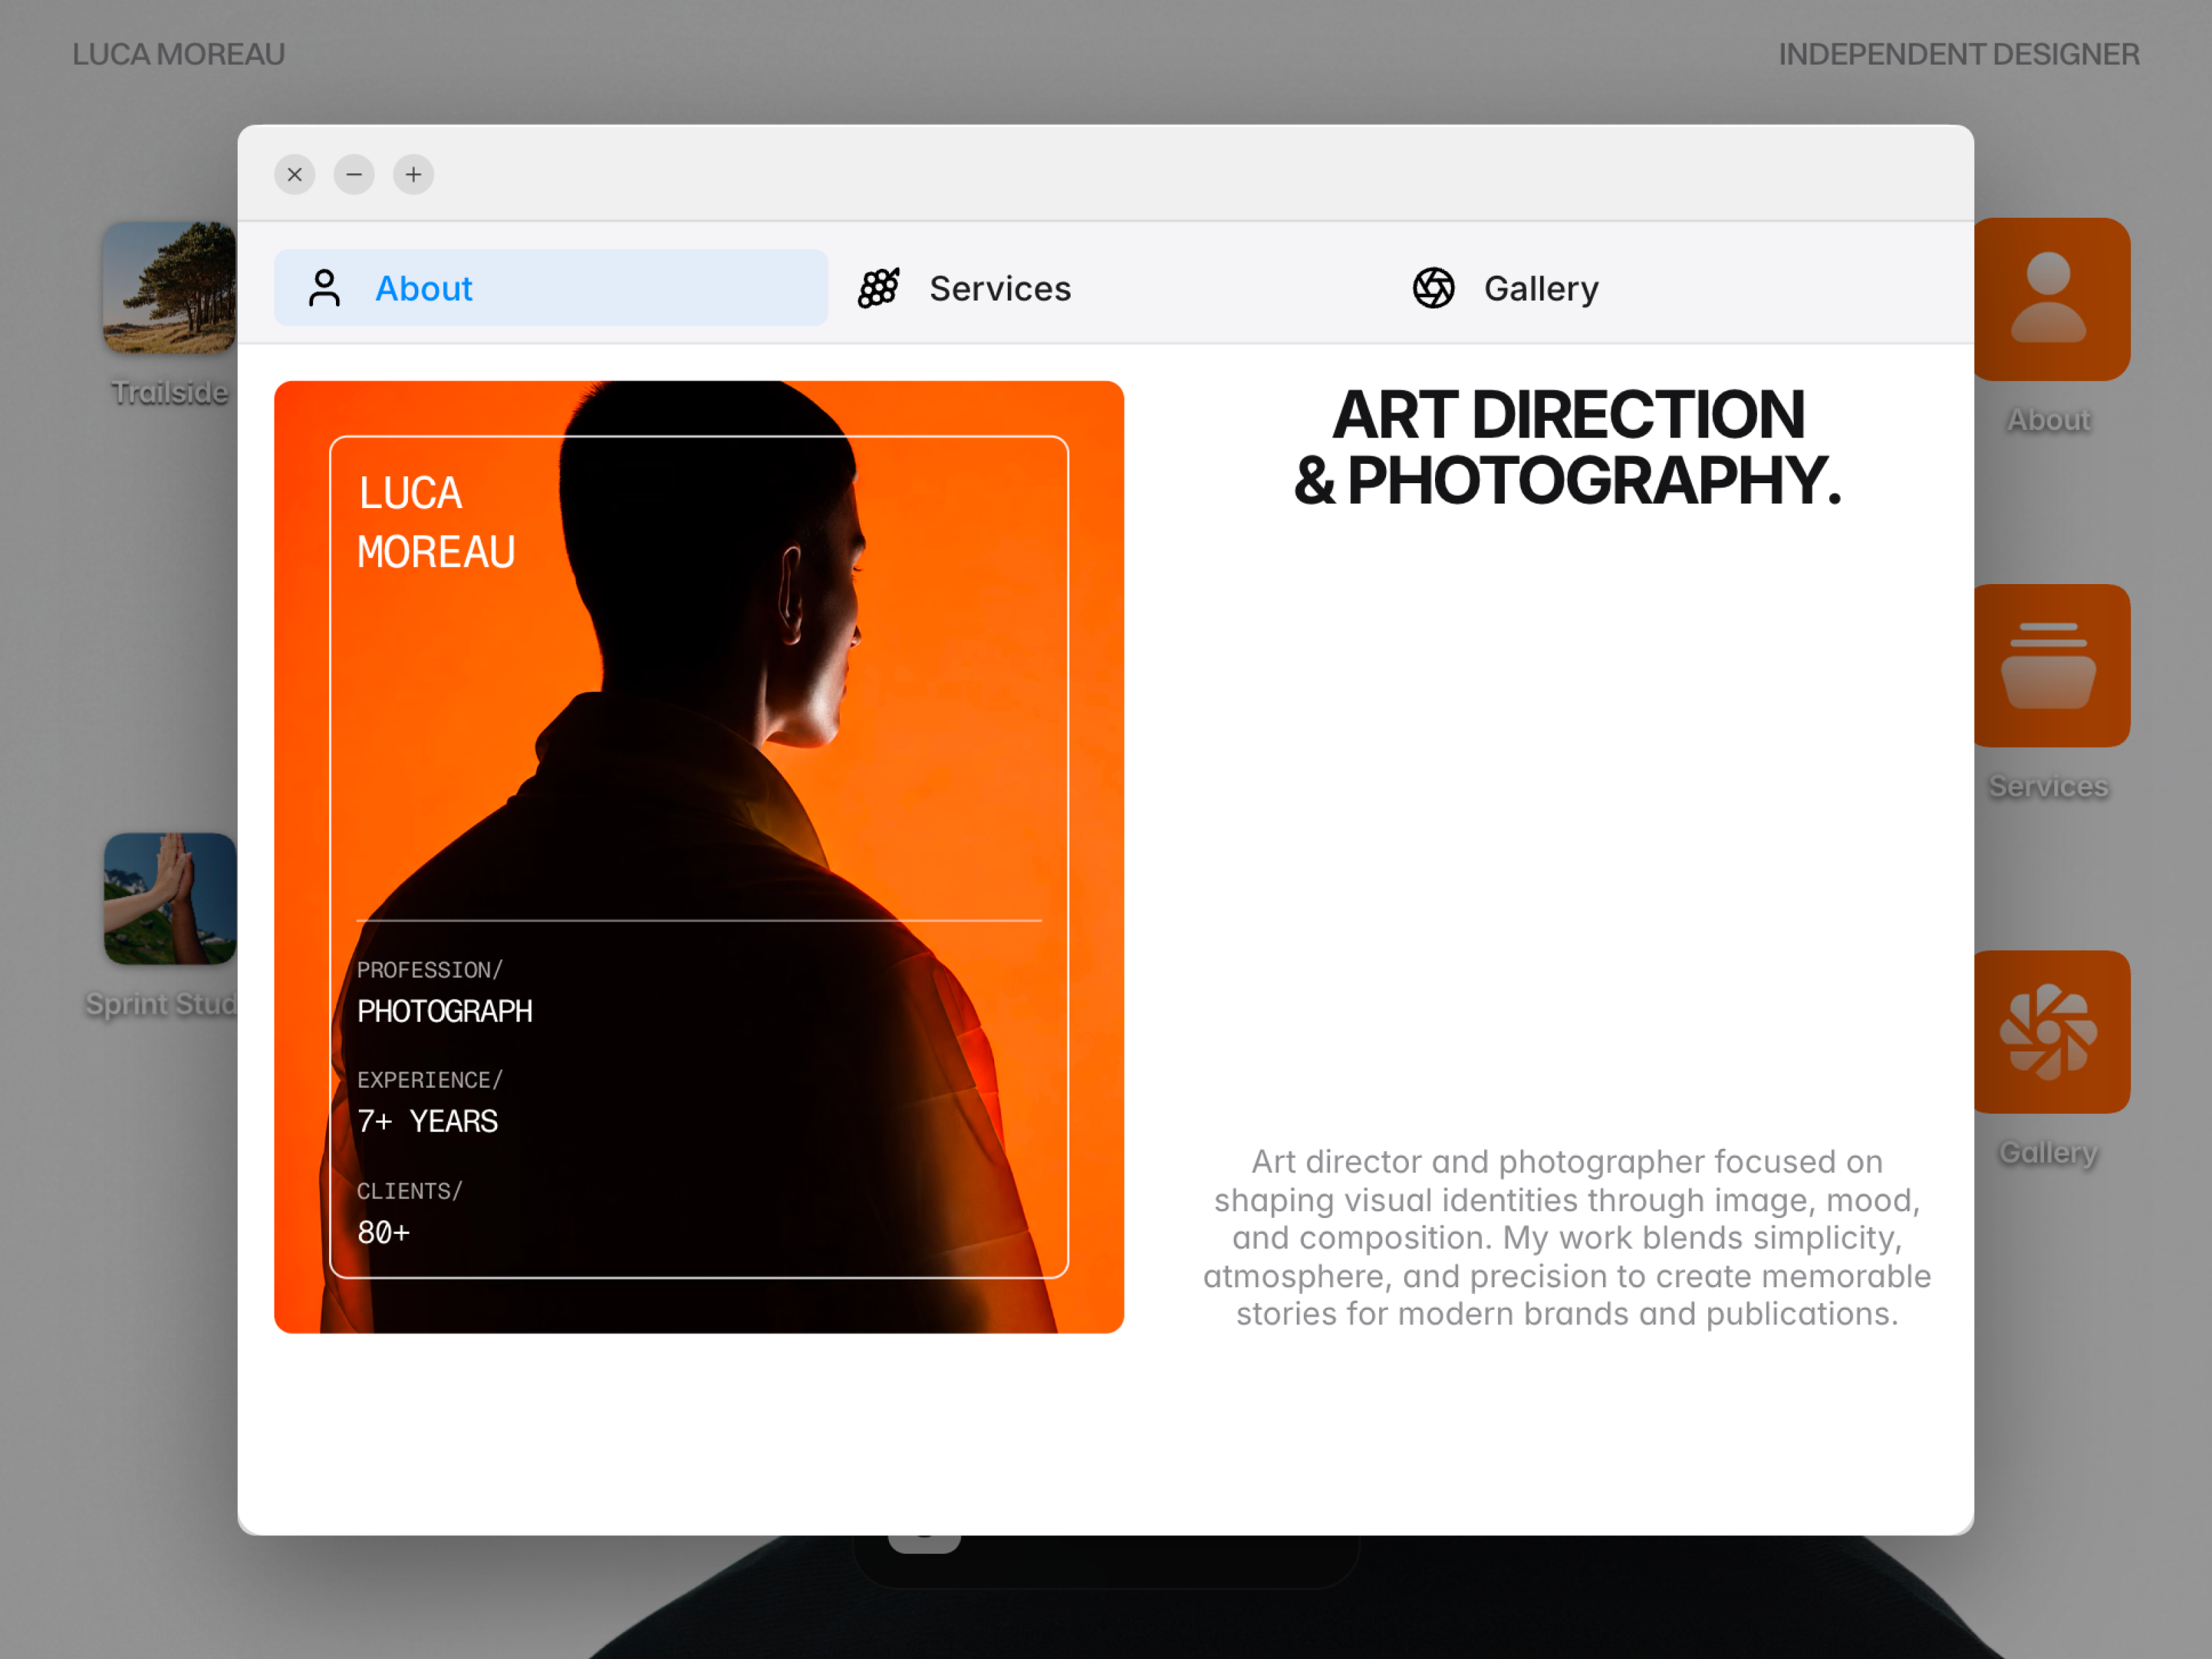The height and width of the screenshot is (1659, 2212).
Task: Open the orange Gallery desktop icon
Action: (x=2051, y=1031)
